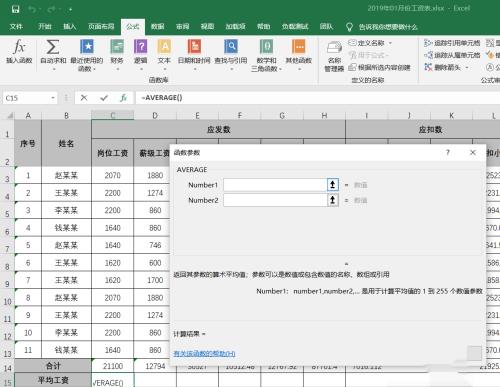
Task: Close the Function Arguments dialog
Action: click(473, 152)
